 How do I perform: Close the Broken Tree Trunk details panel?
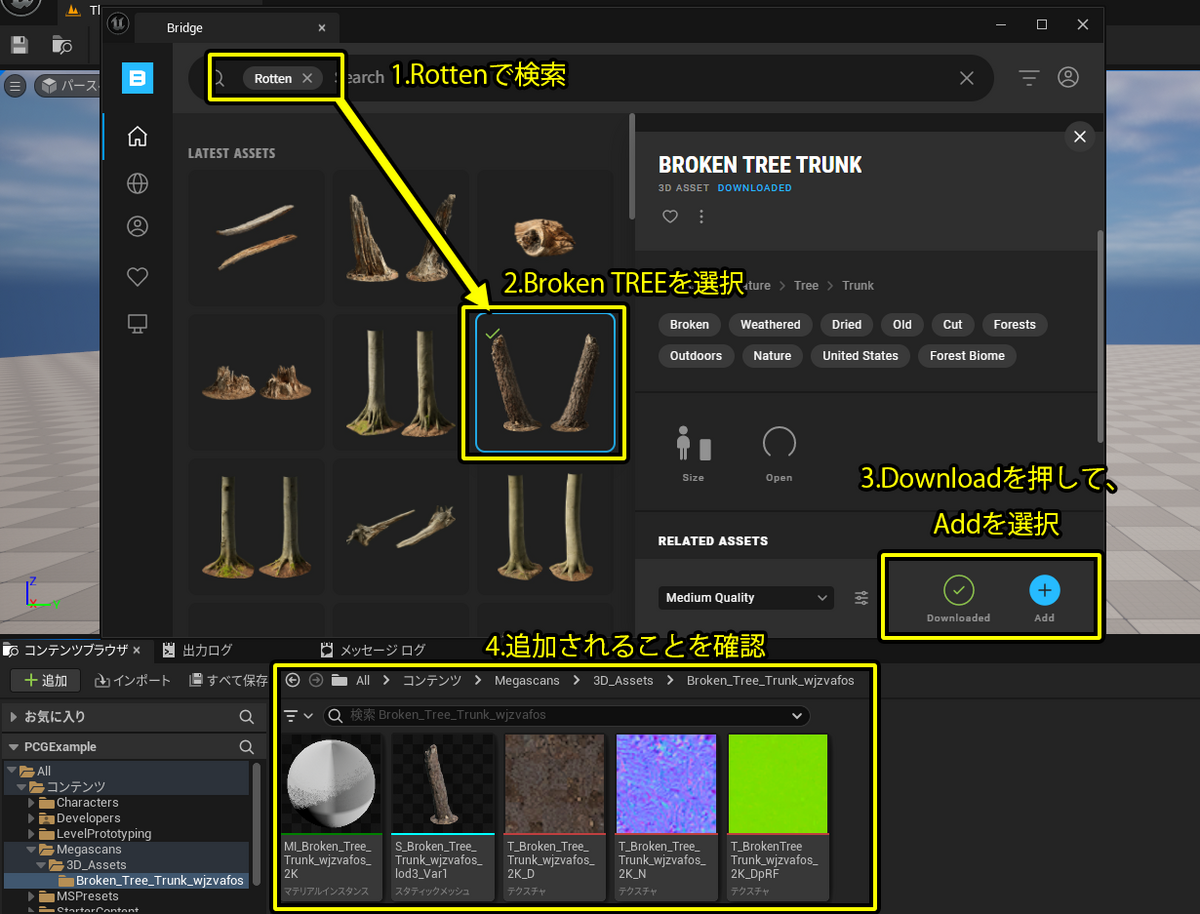(1079, 137)
